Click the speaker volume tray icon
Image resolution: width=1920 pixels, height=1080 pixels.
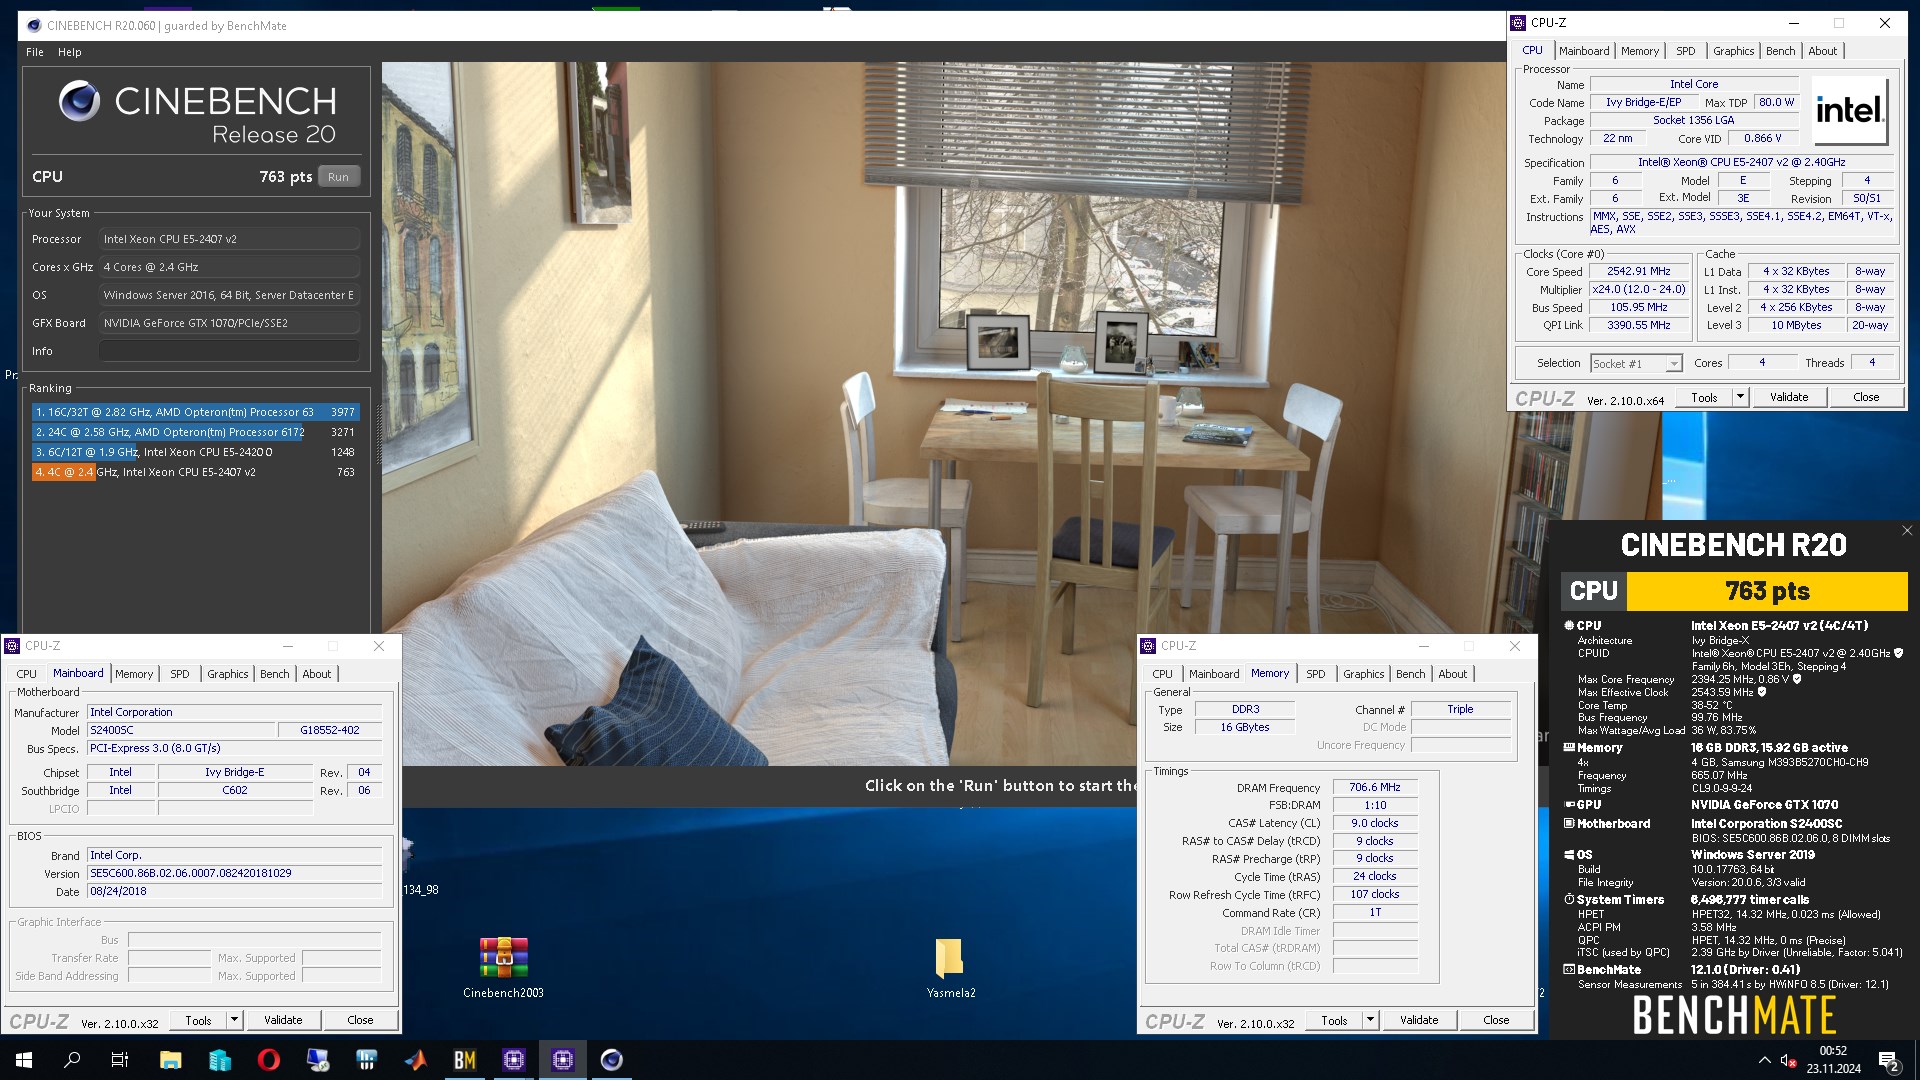[1789, 1061]
